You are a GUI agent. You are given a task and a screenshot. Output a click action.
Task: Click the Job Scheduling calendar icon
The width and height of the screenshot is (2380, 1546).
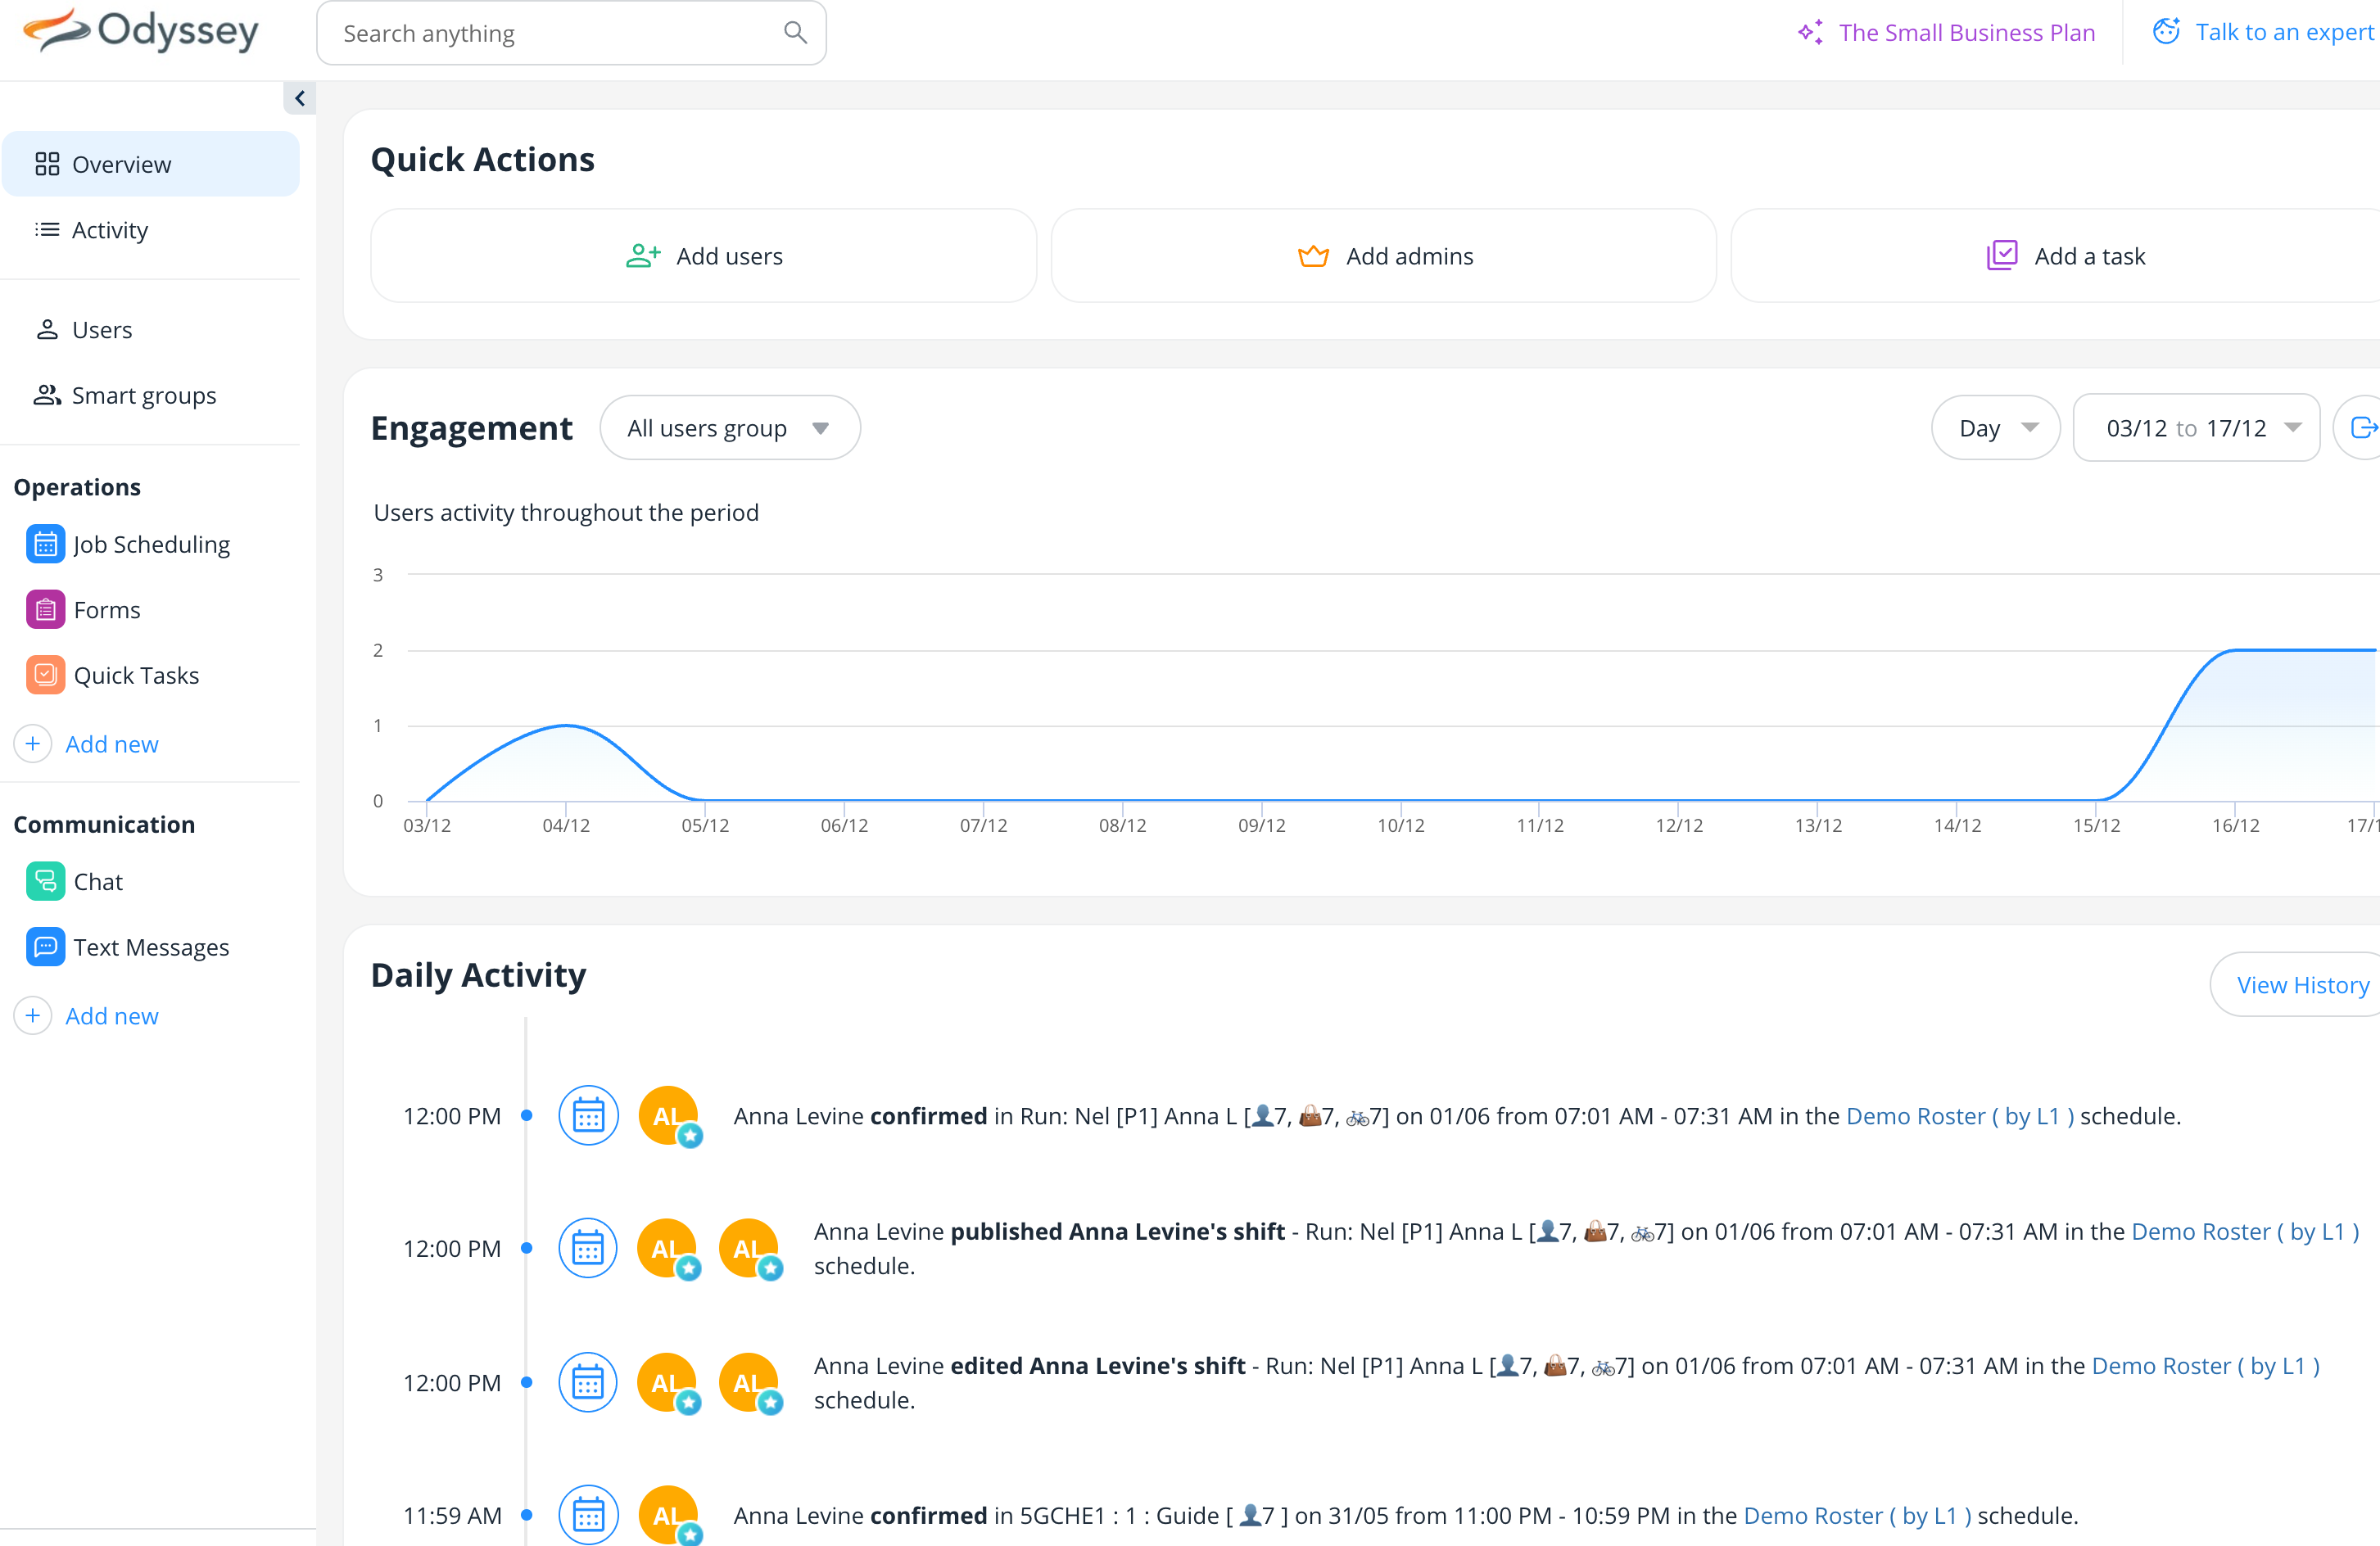coord(45,544)
